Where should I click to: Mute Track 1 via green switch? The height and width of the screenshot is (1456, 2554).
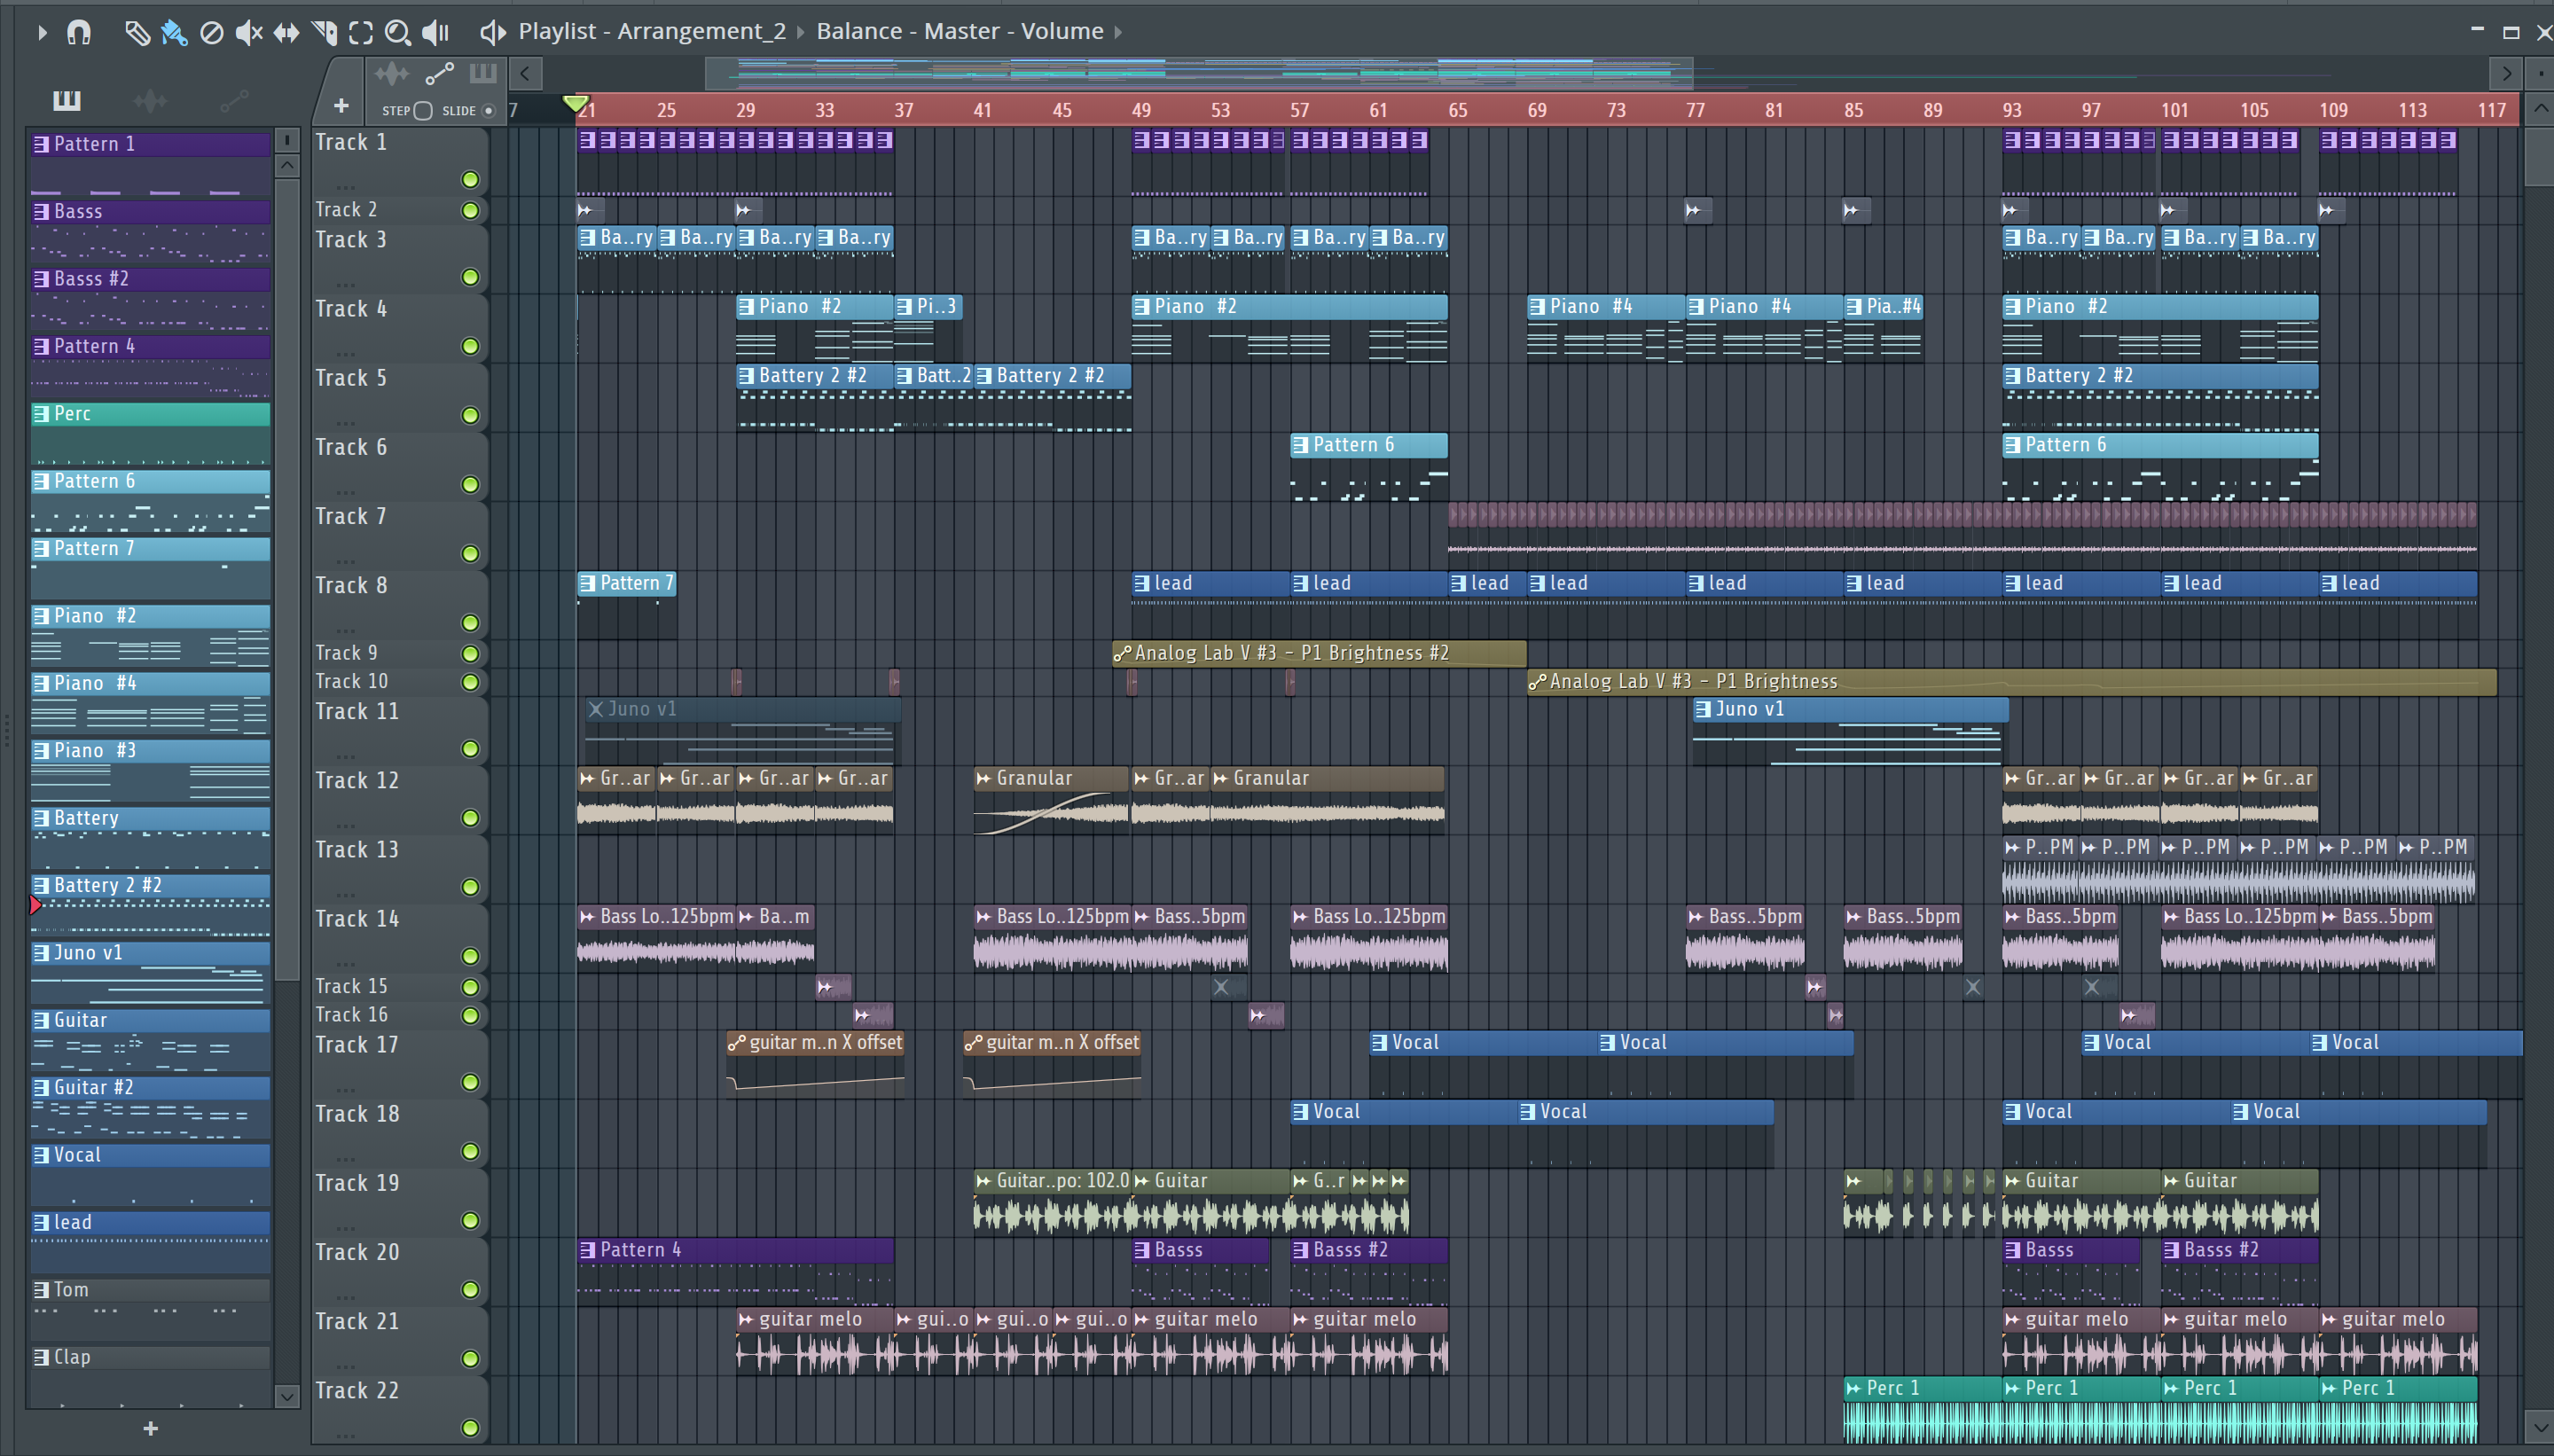click(470, 180)
